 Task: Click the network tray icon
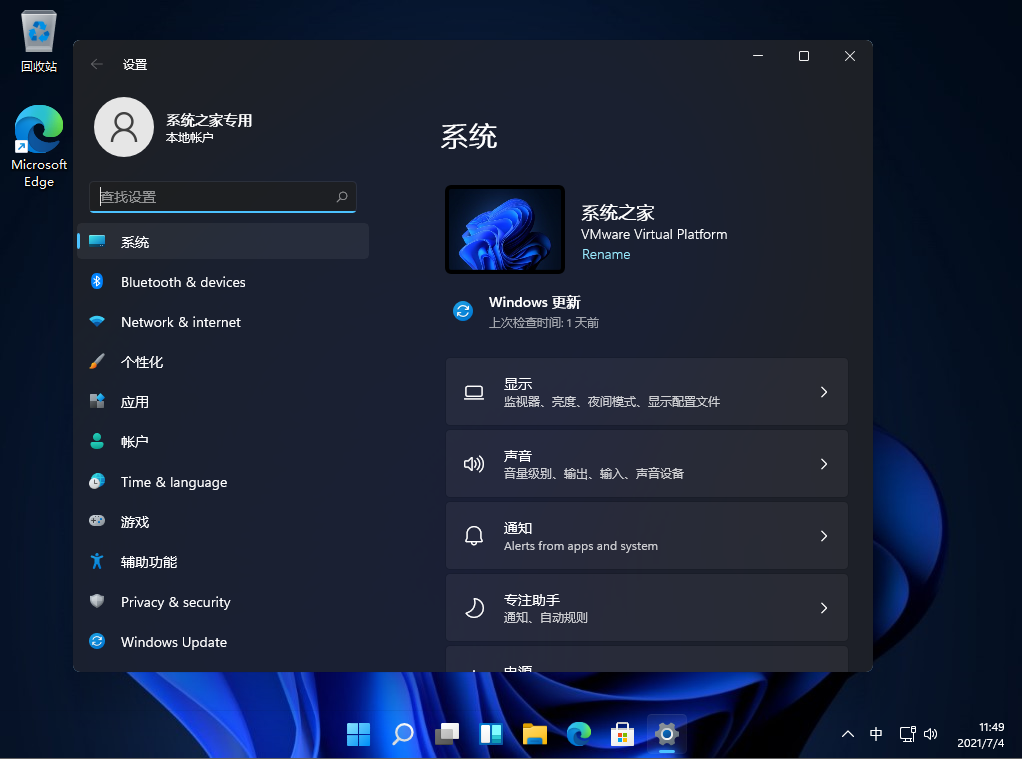[907, 734]
